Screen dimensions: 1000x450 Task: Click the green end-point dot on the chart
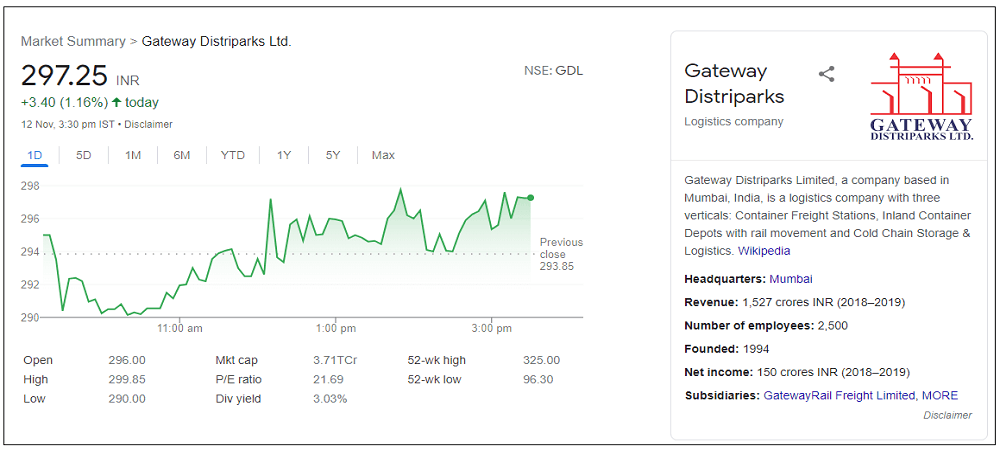pos(531,198)
